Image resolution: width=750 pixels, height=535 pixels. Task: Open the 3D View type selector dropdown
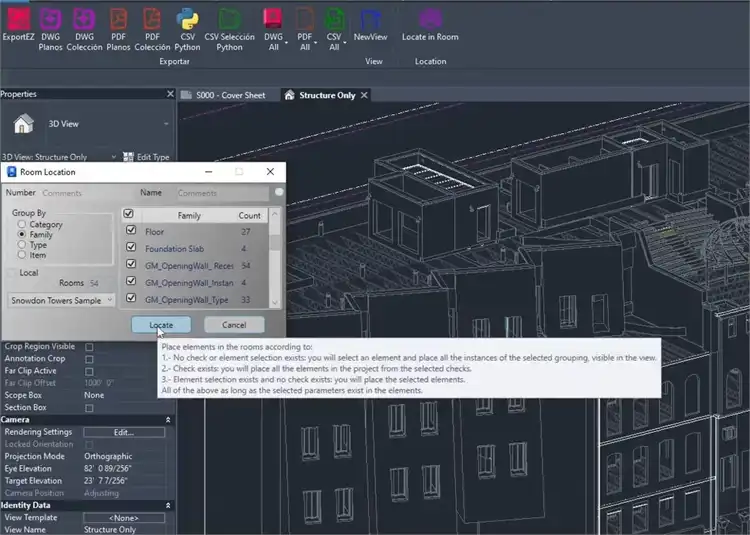point(166,125)
